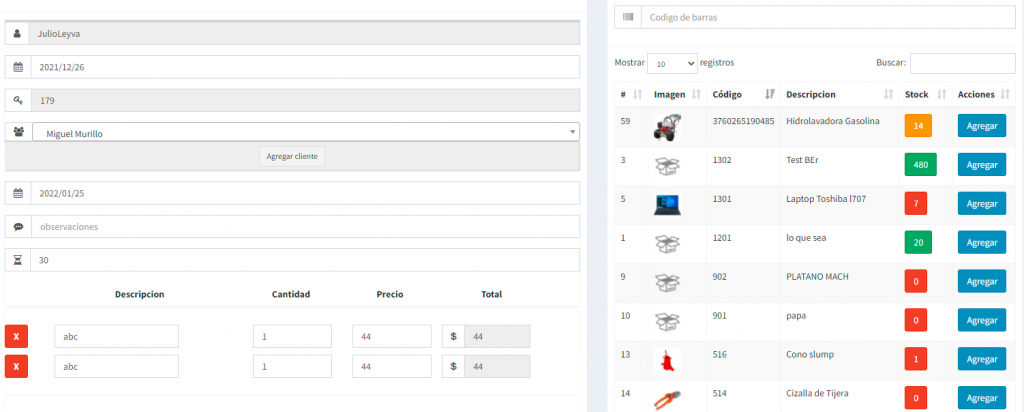This screenshot has height=412, width=1024.
Task: Click the hourglass icon beside 30
Action: [18, 260]
